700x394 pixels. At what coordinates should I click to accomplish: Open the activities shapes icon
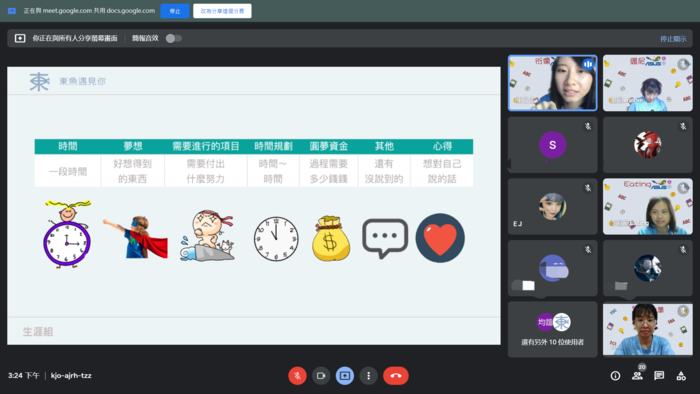[681, 376]
